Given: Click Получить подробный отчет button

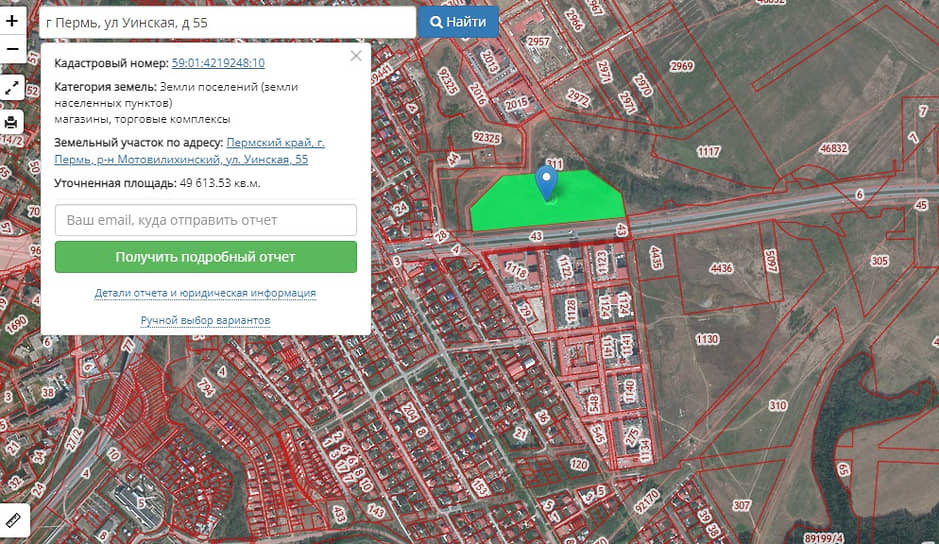Looking at the screenshot, I should [x=206, y=257].
